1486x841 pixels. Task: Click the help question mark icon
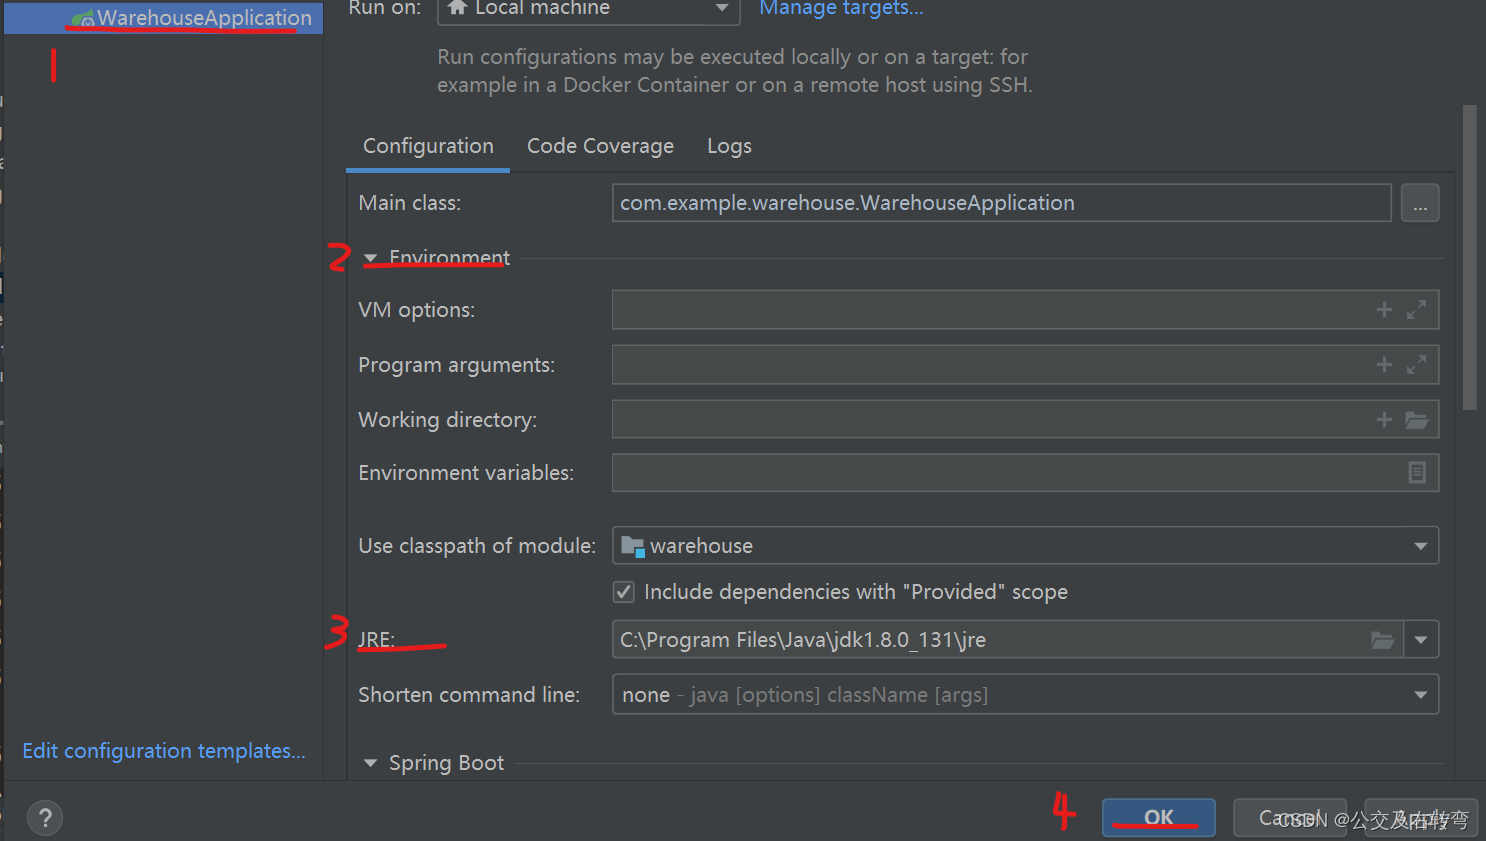tap(44, 818)
